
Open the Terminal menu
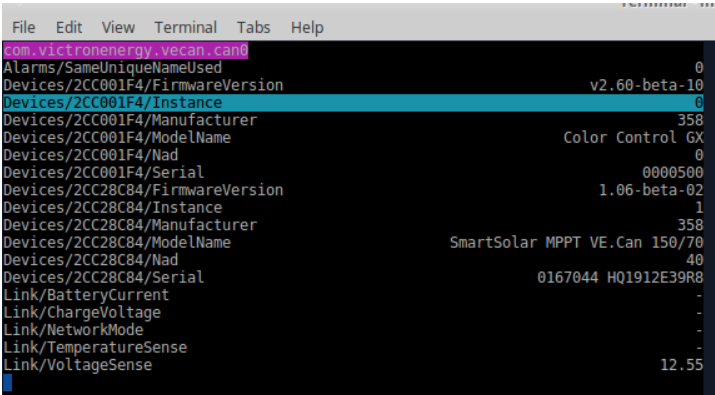(x=186, y=27)
